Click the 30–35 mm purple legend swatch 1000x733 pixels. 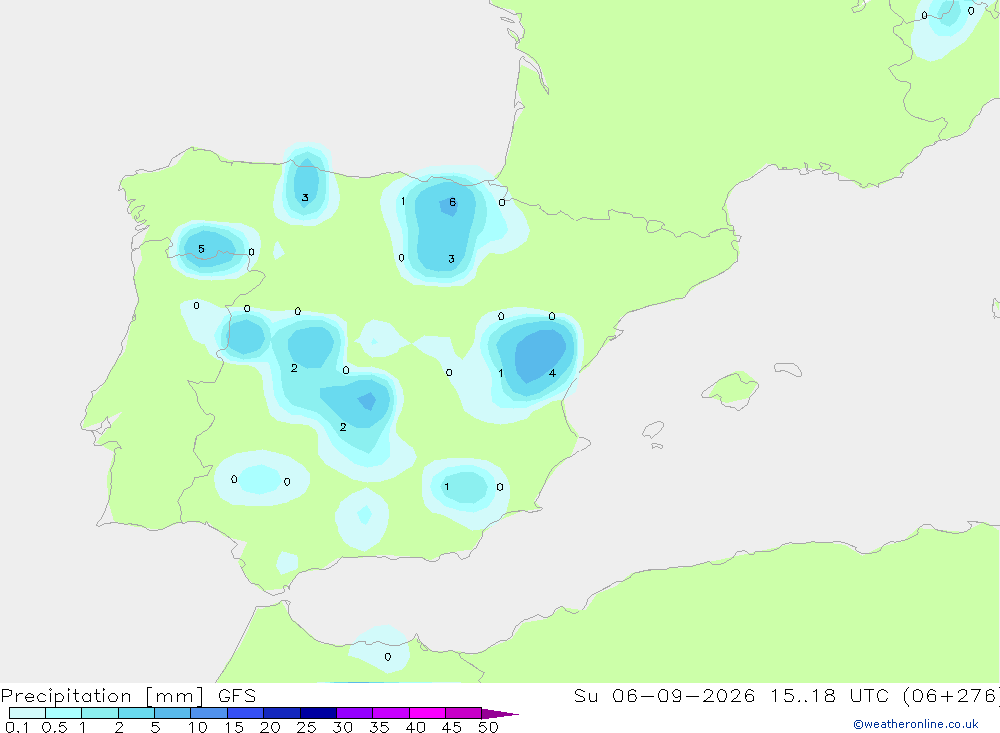click(x=355, y=713)
